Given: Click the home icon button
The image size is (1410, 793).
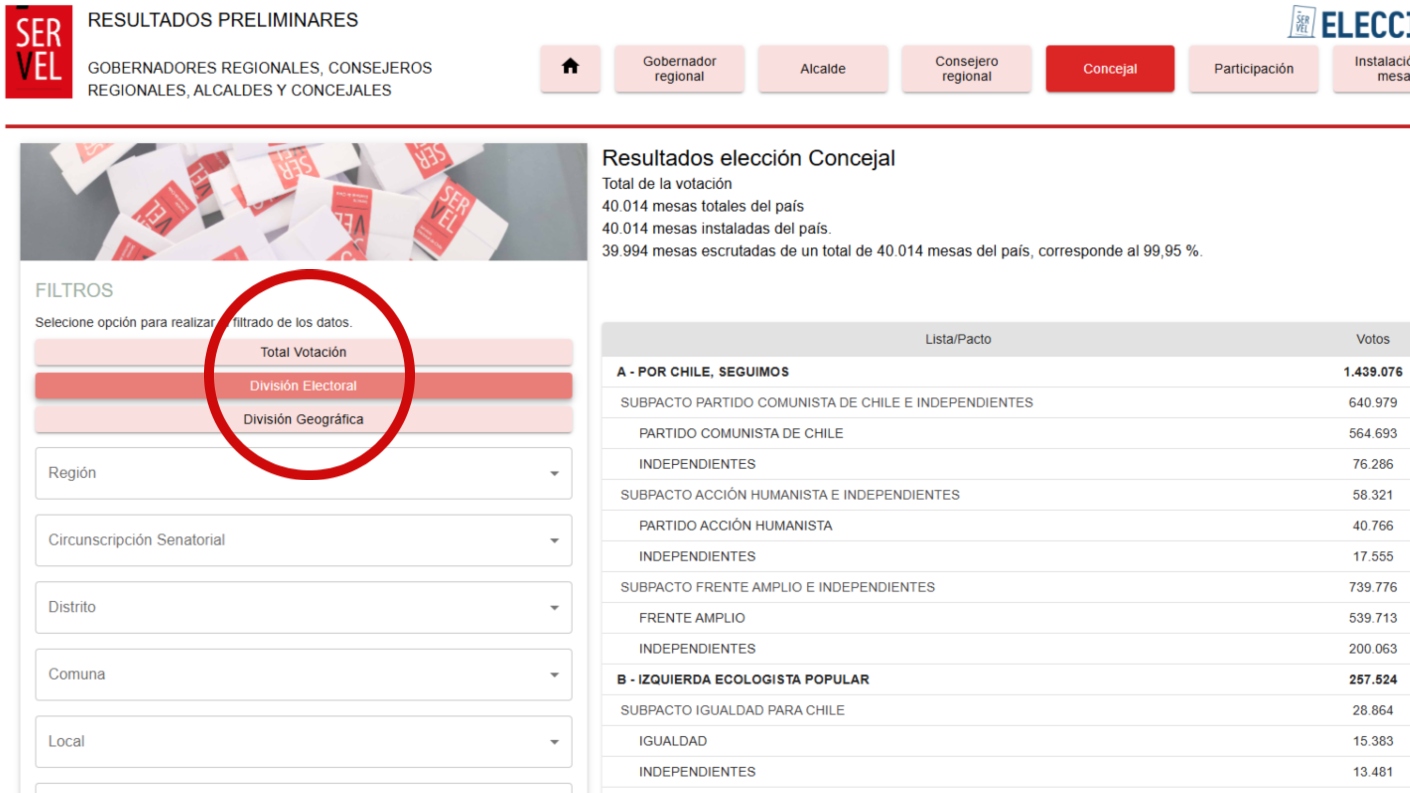Looking at the screenshot, I should click(570, 68).
